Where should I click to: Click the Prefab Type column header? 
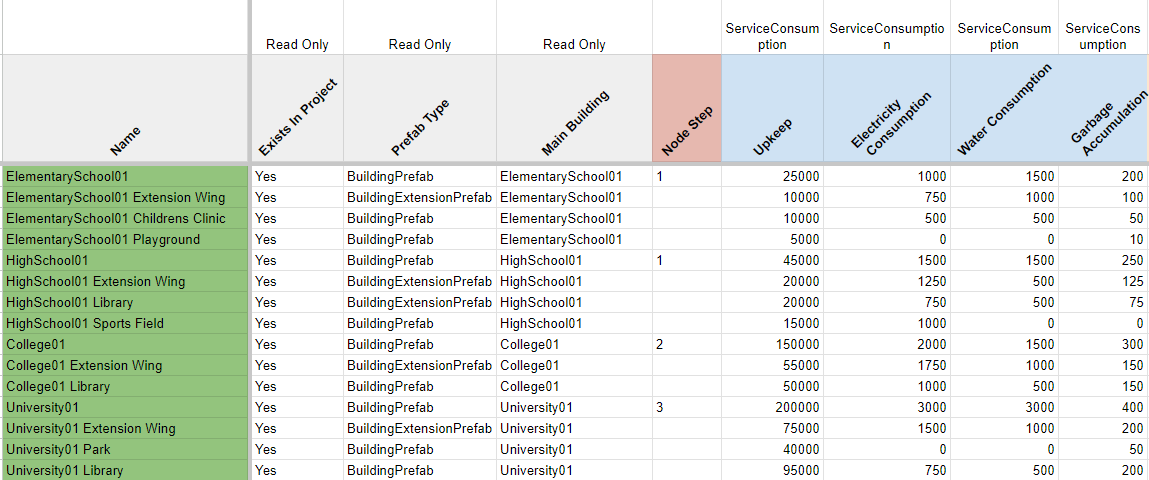419,109
